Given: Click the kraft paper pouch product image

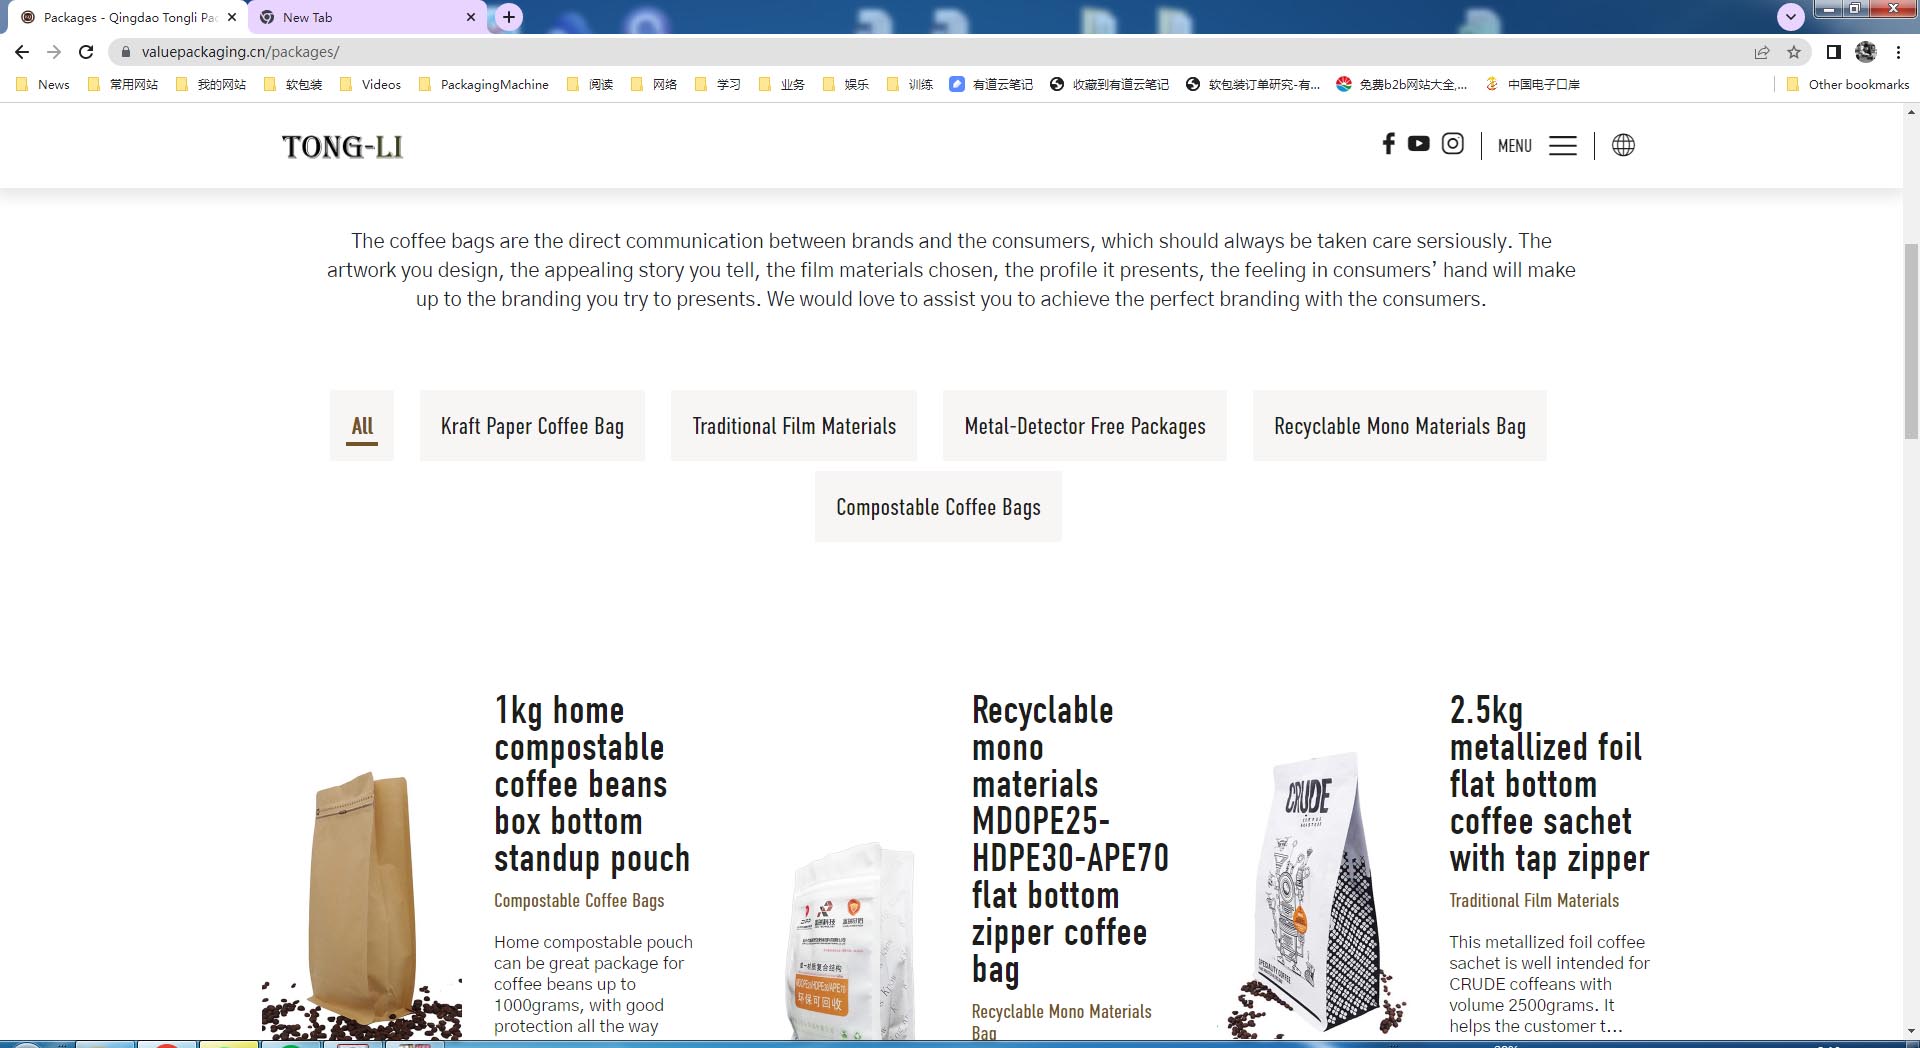Looking at the screenshot, I should [x=362, y=905].
